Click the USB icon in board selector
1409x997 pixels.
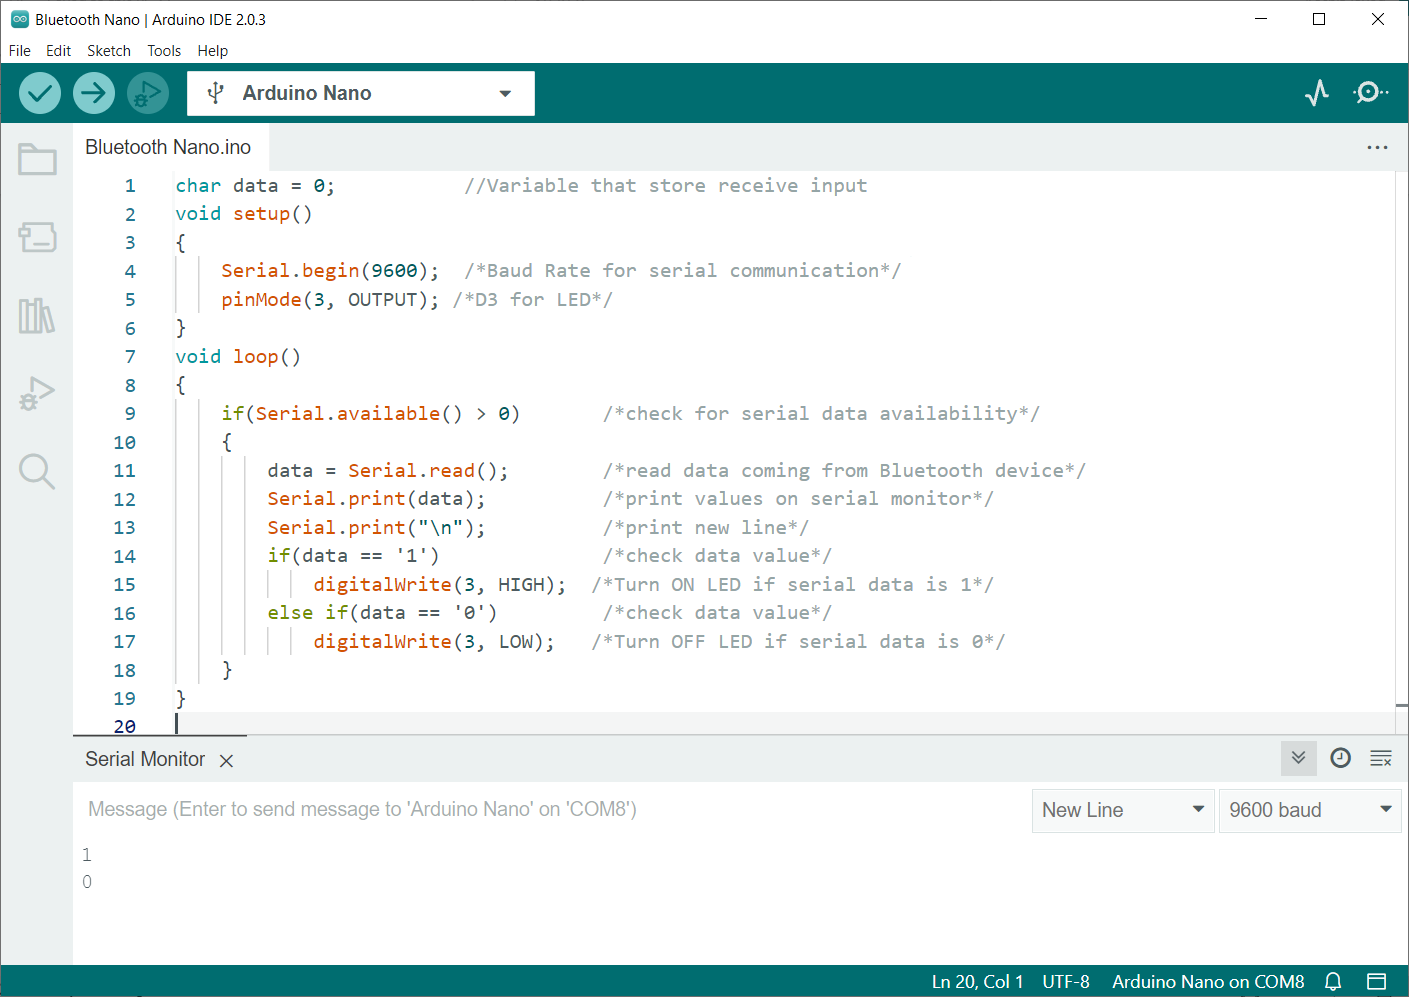[215, 93]
